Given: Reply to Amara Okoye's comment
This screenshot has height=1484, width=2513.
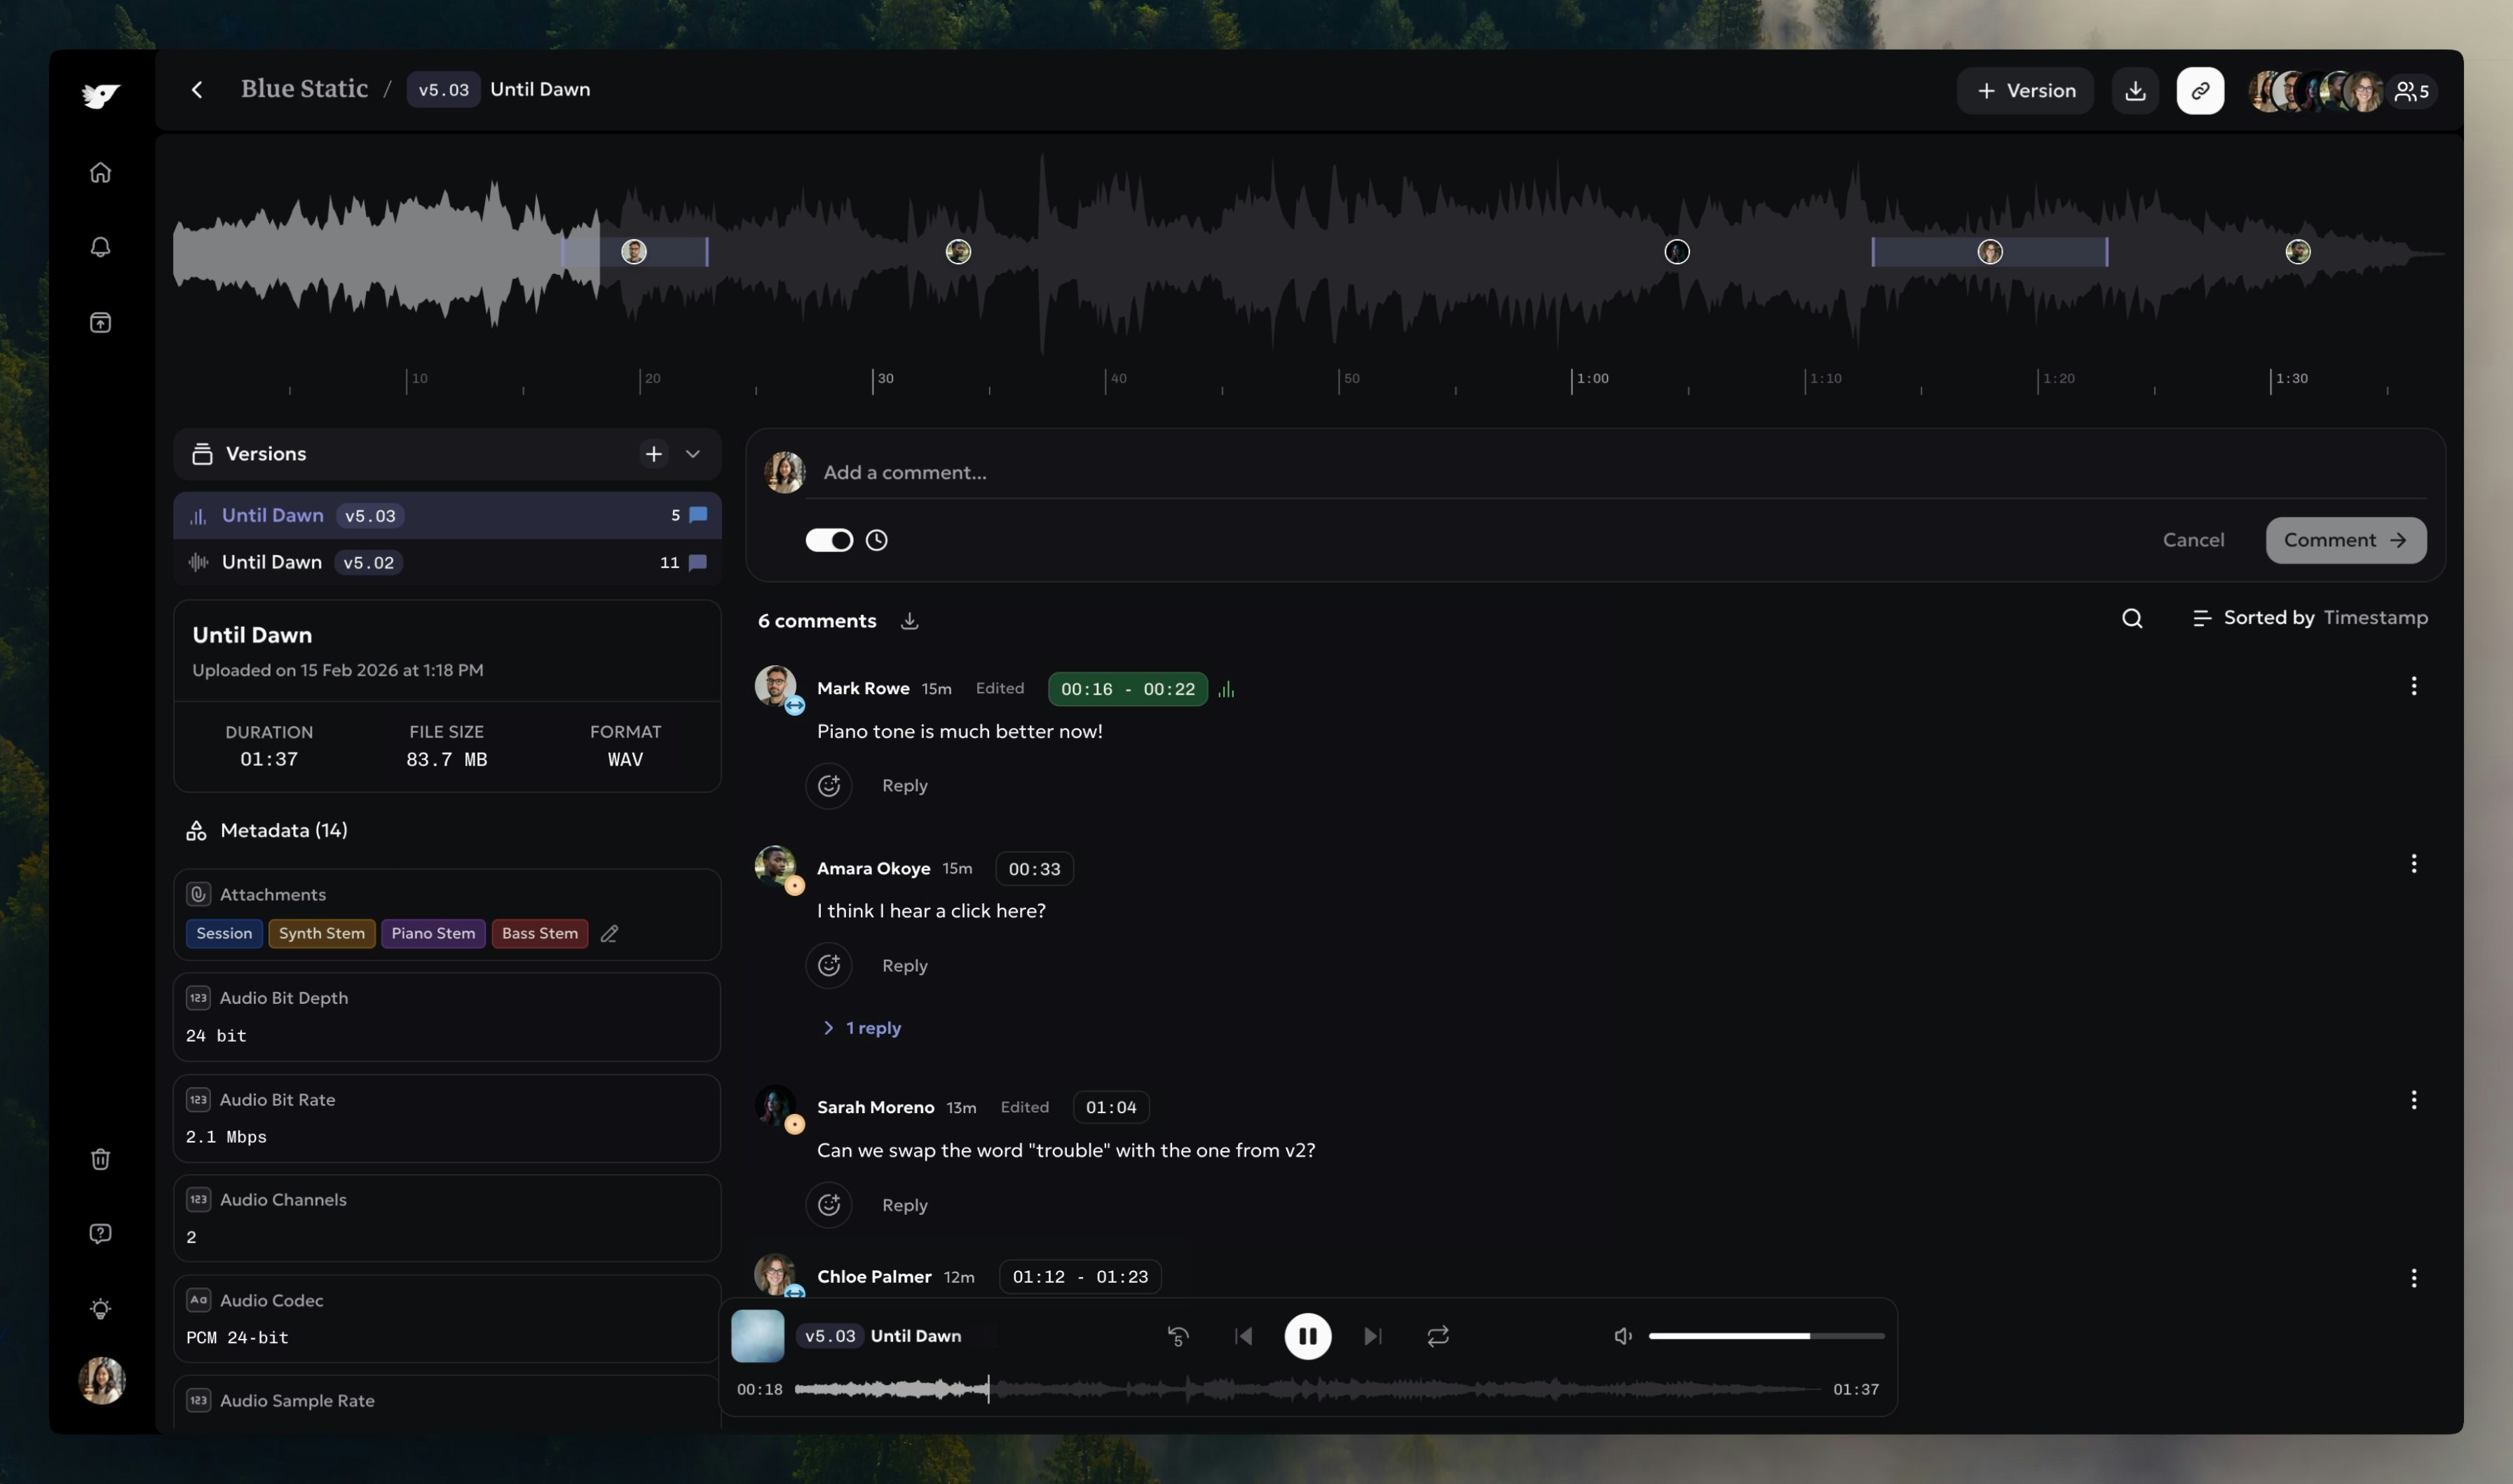Looking at the screenshot, I should (x=904, y=965).
